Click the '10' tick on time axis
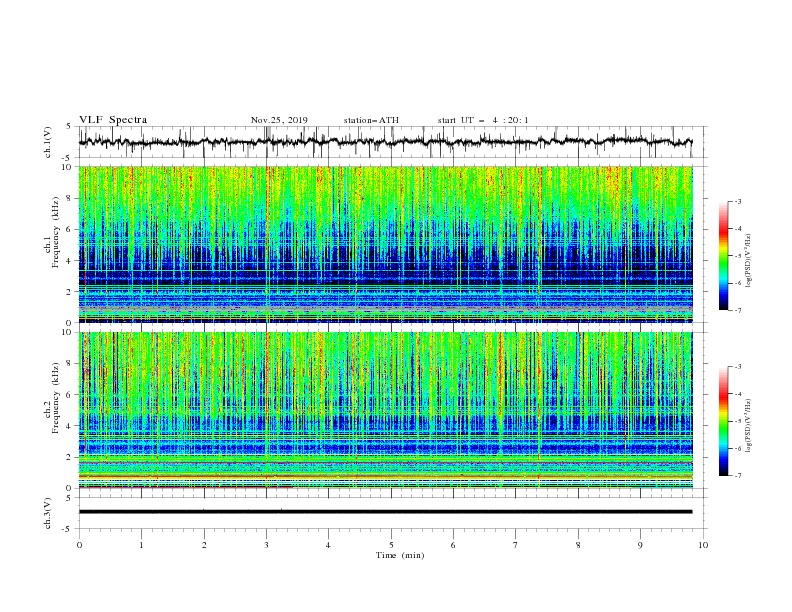The height and width of the screenshot is (612, 792). point(703,545)
